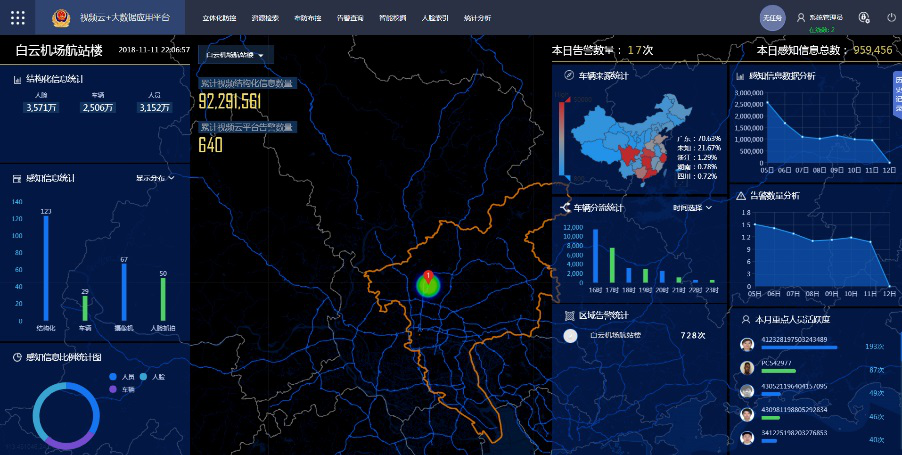Open the 统计分析 menu item
Screen dimensions: 902x455
477,18
